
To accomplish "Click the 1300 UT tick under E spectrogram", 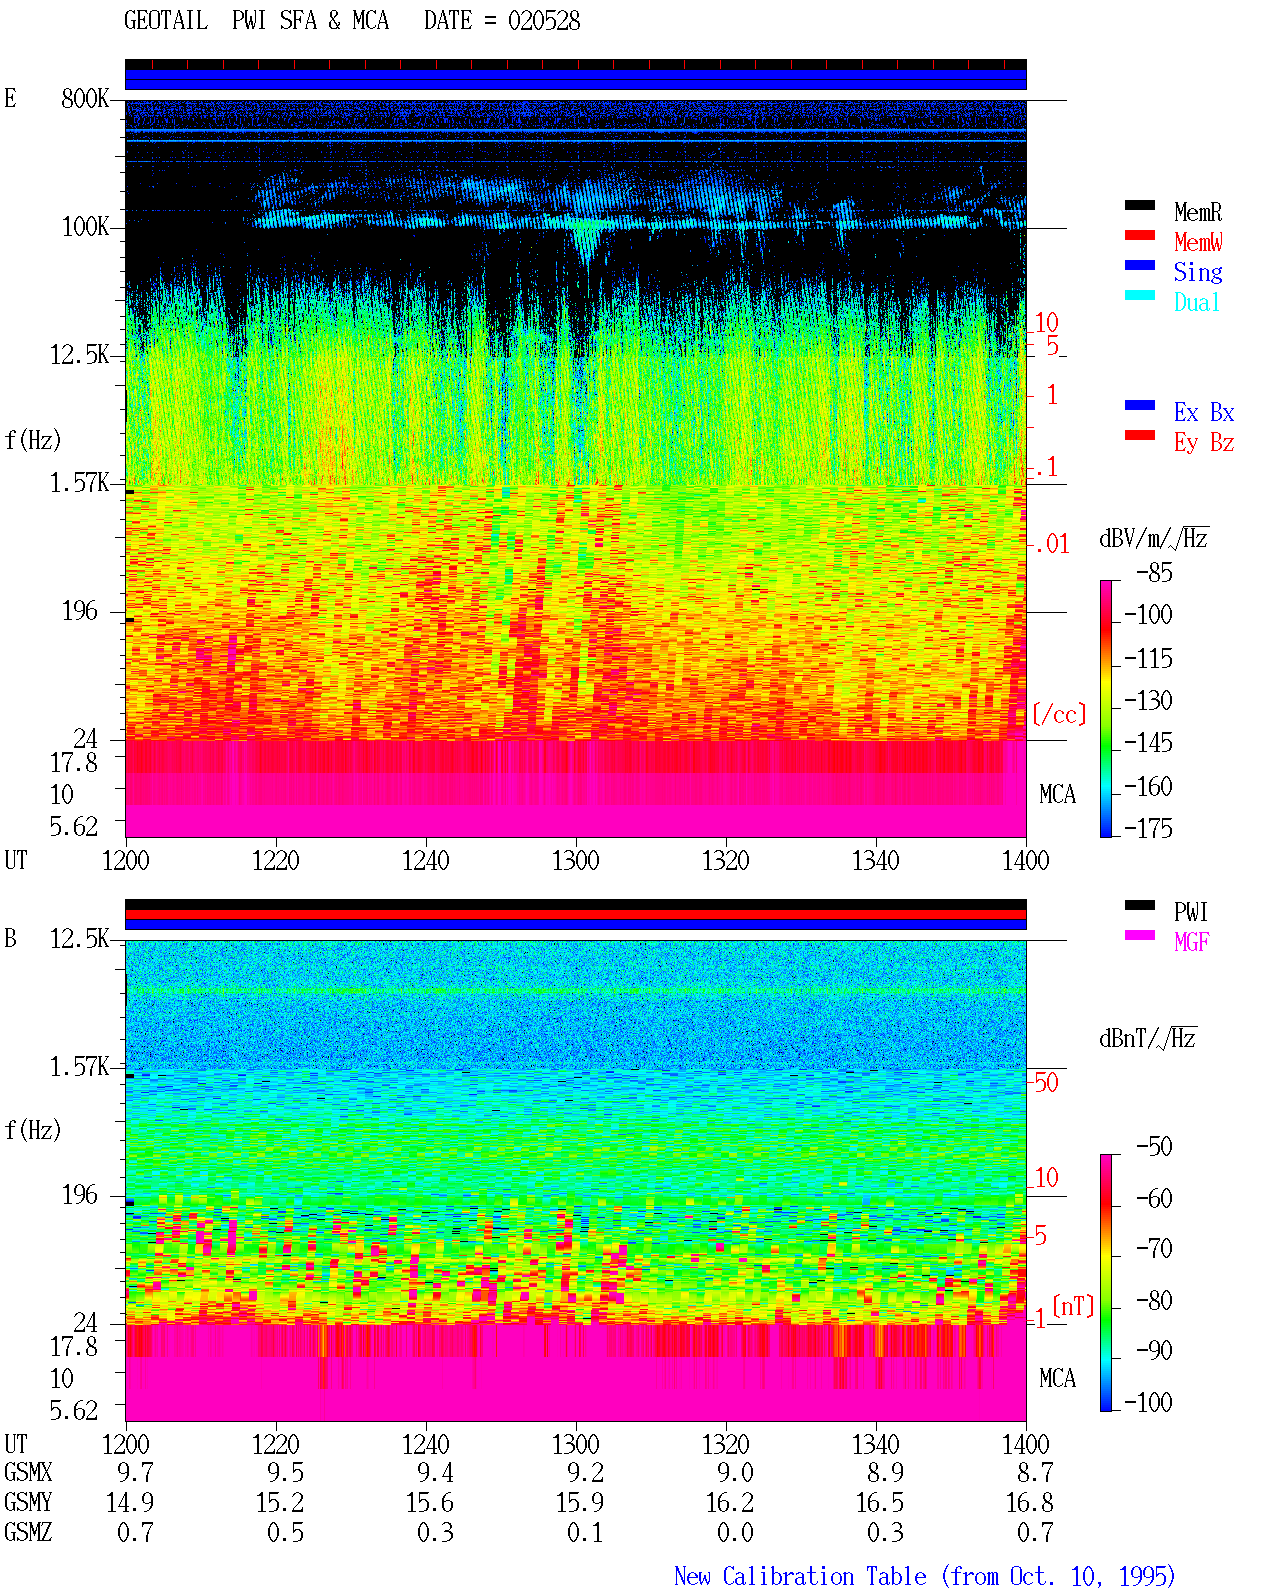I will click(576, 860).
